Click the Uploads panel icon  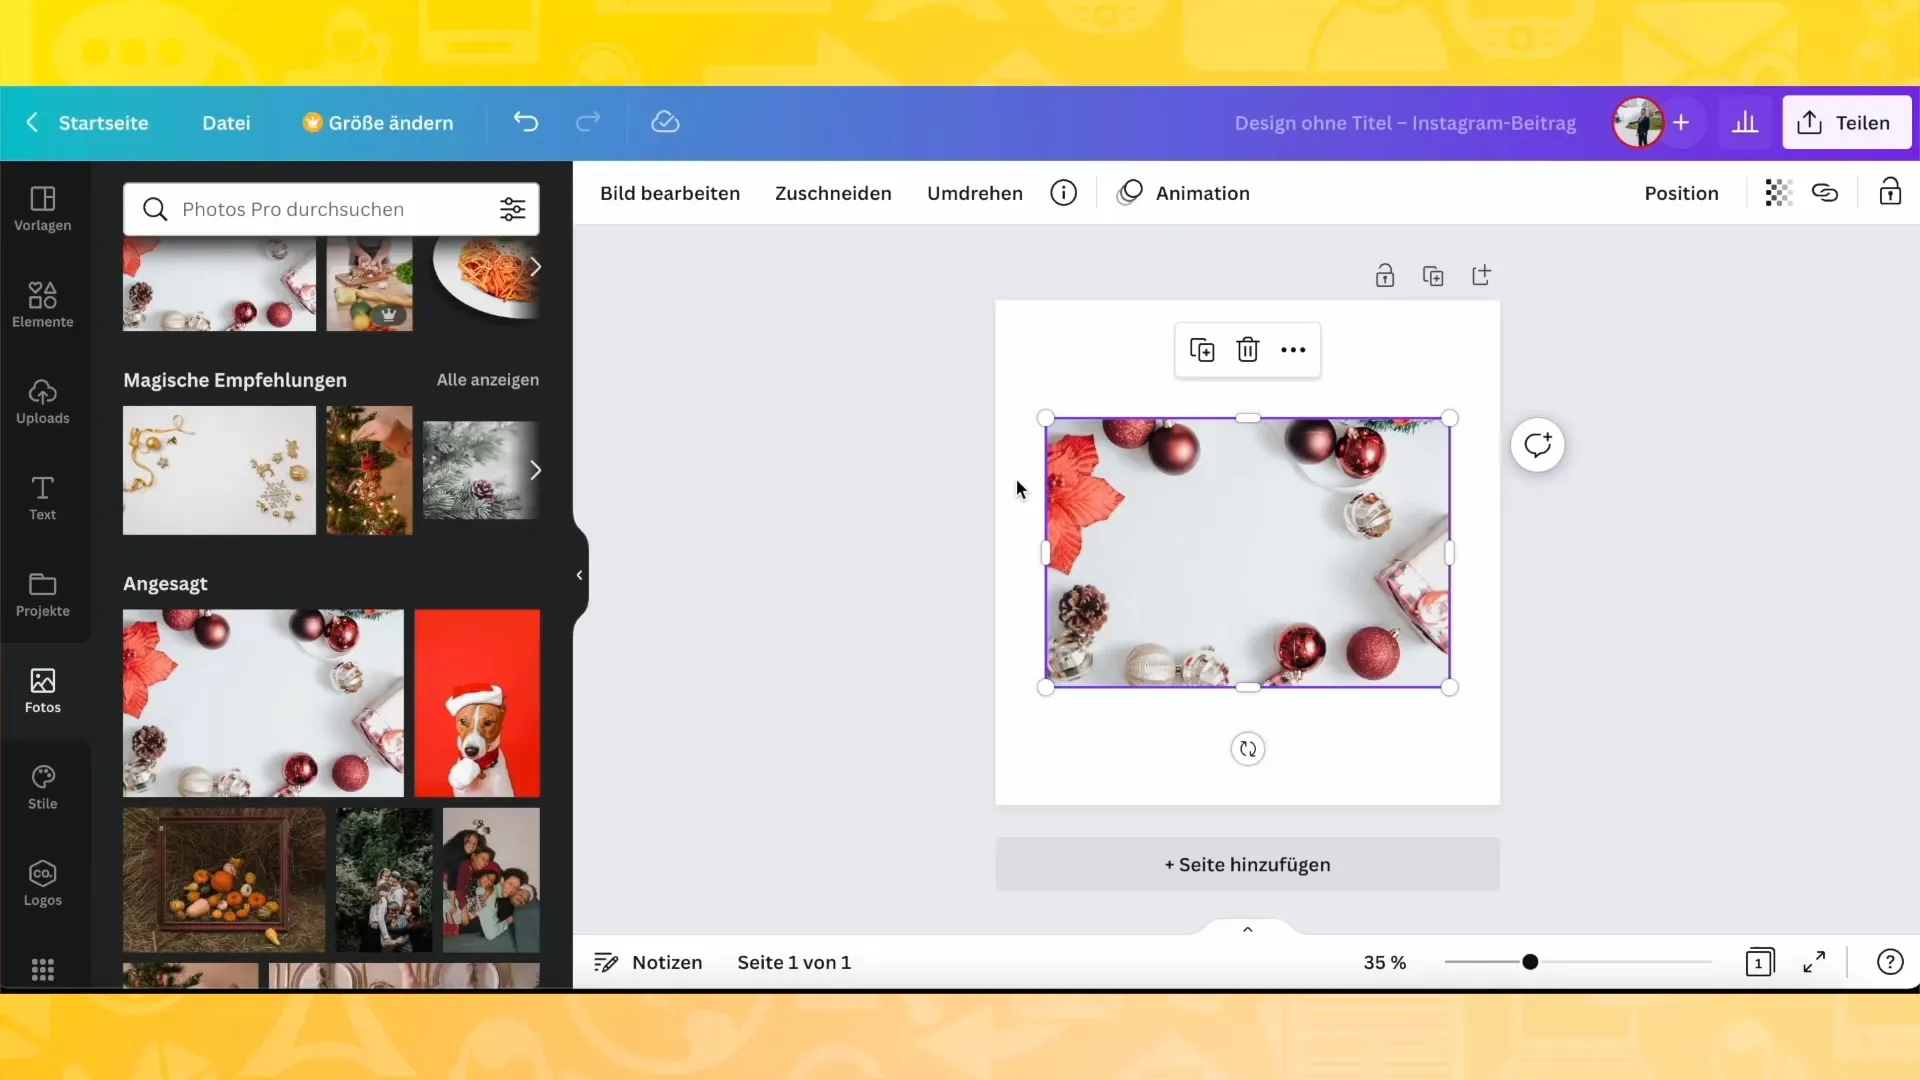[x=42, y=400]
